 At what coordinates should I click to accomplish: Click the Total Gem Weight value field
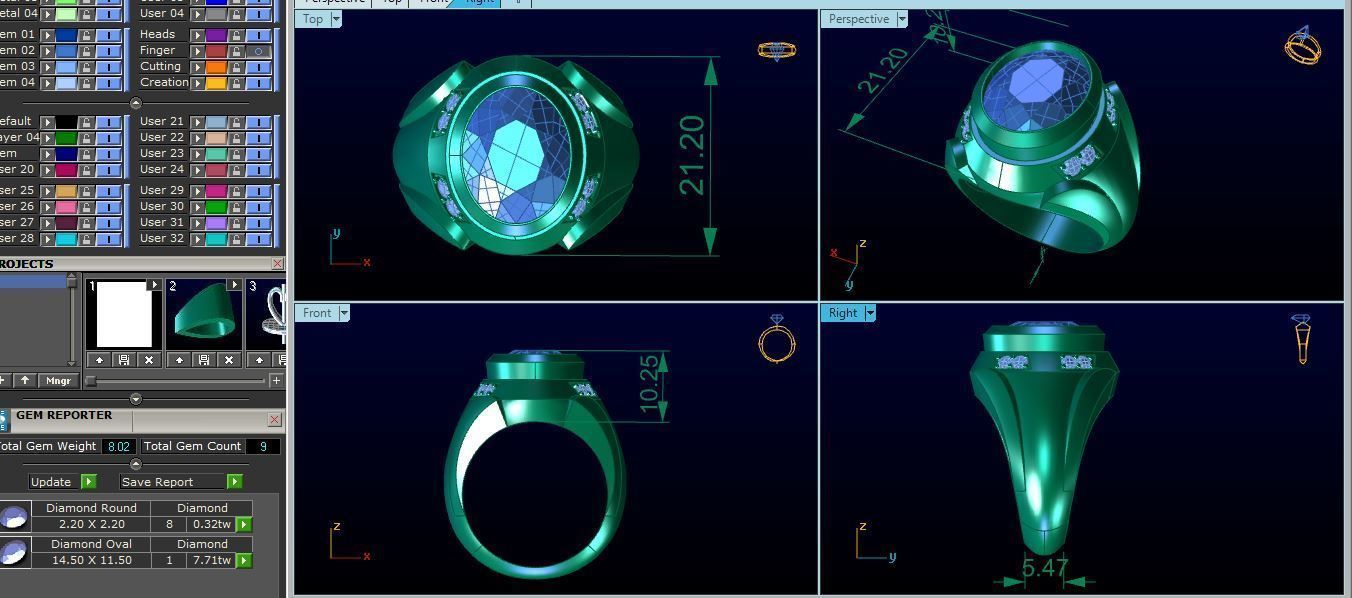(x=119, y=446)
